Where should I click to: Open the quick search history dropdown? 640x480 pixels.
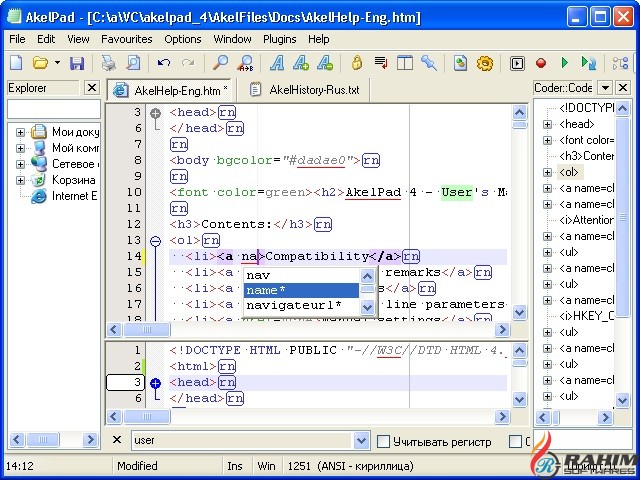[361, 440]
